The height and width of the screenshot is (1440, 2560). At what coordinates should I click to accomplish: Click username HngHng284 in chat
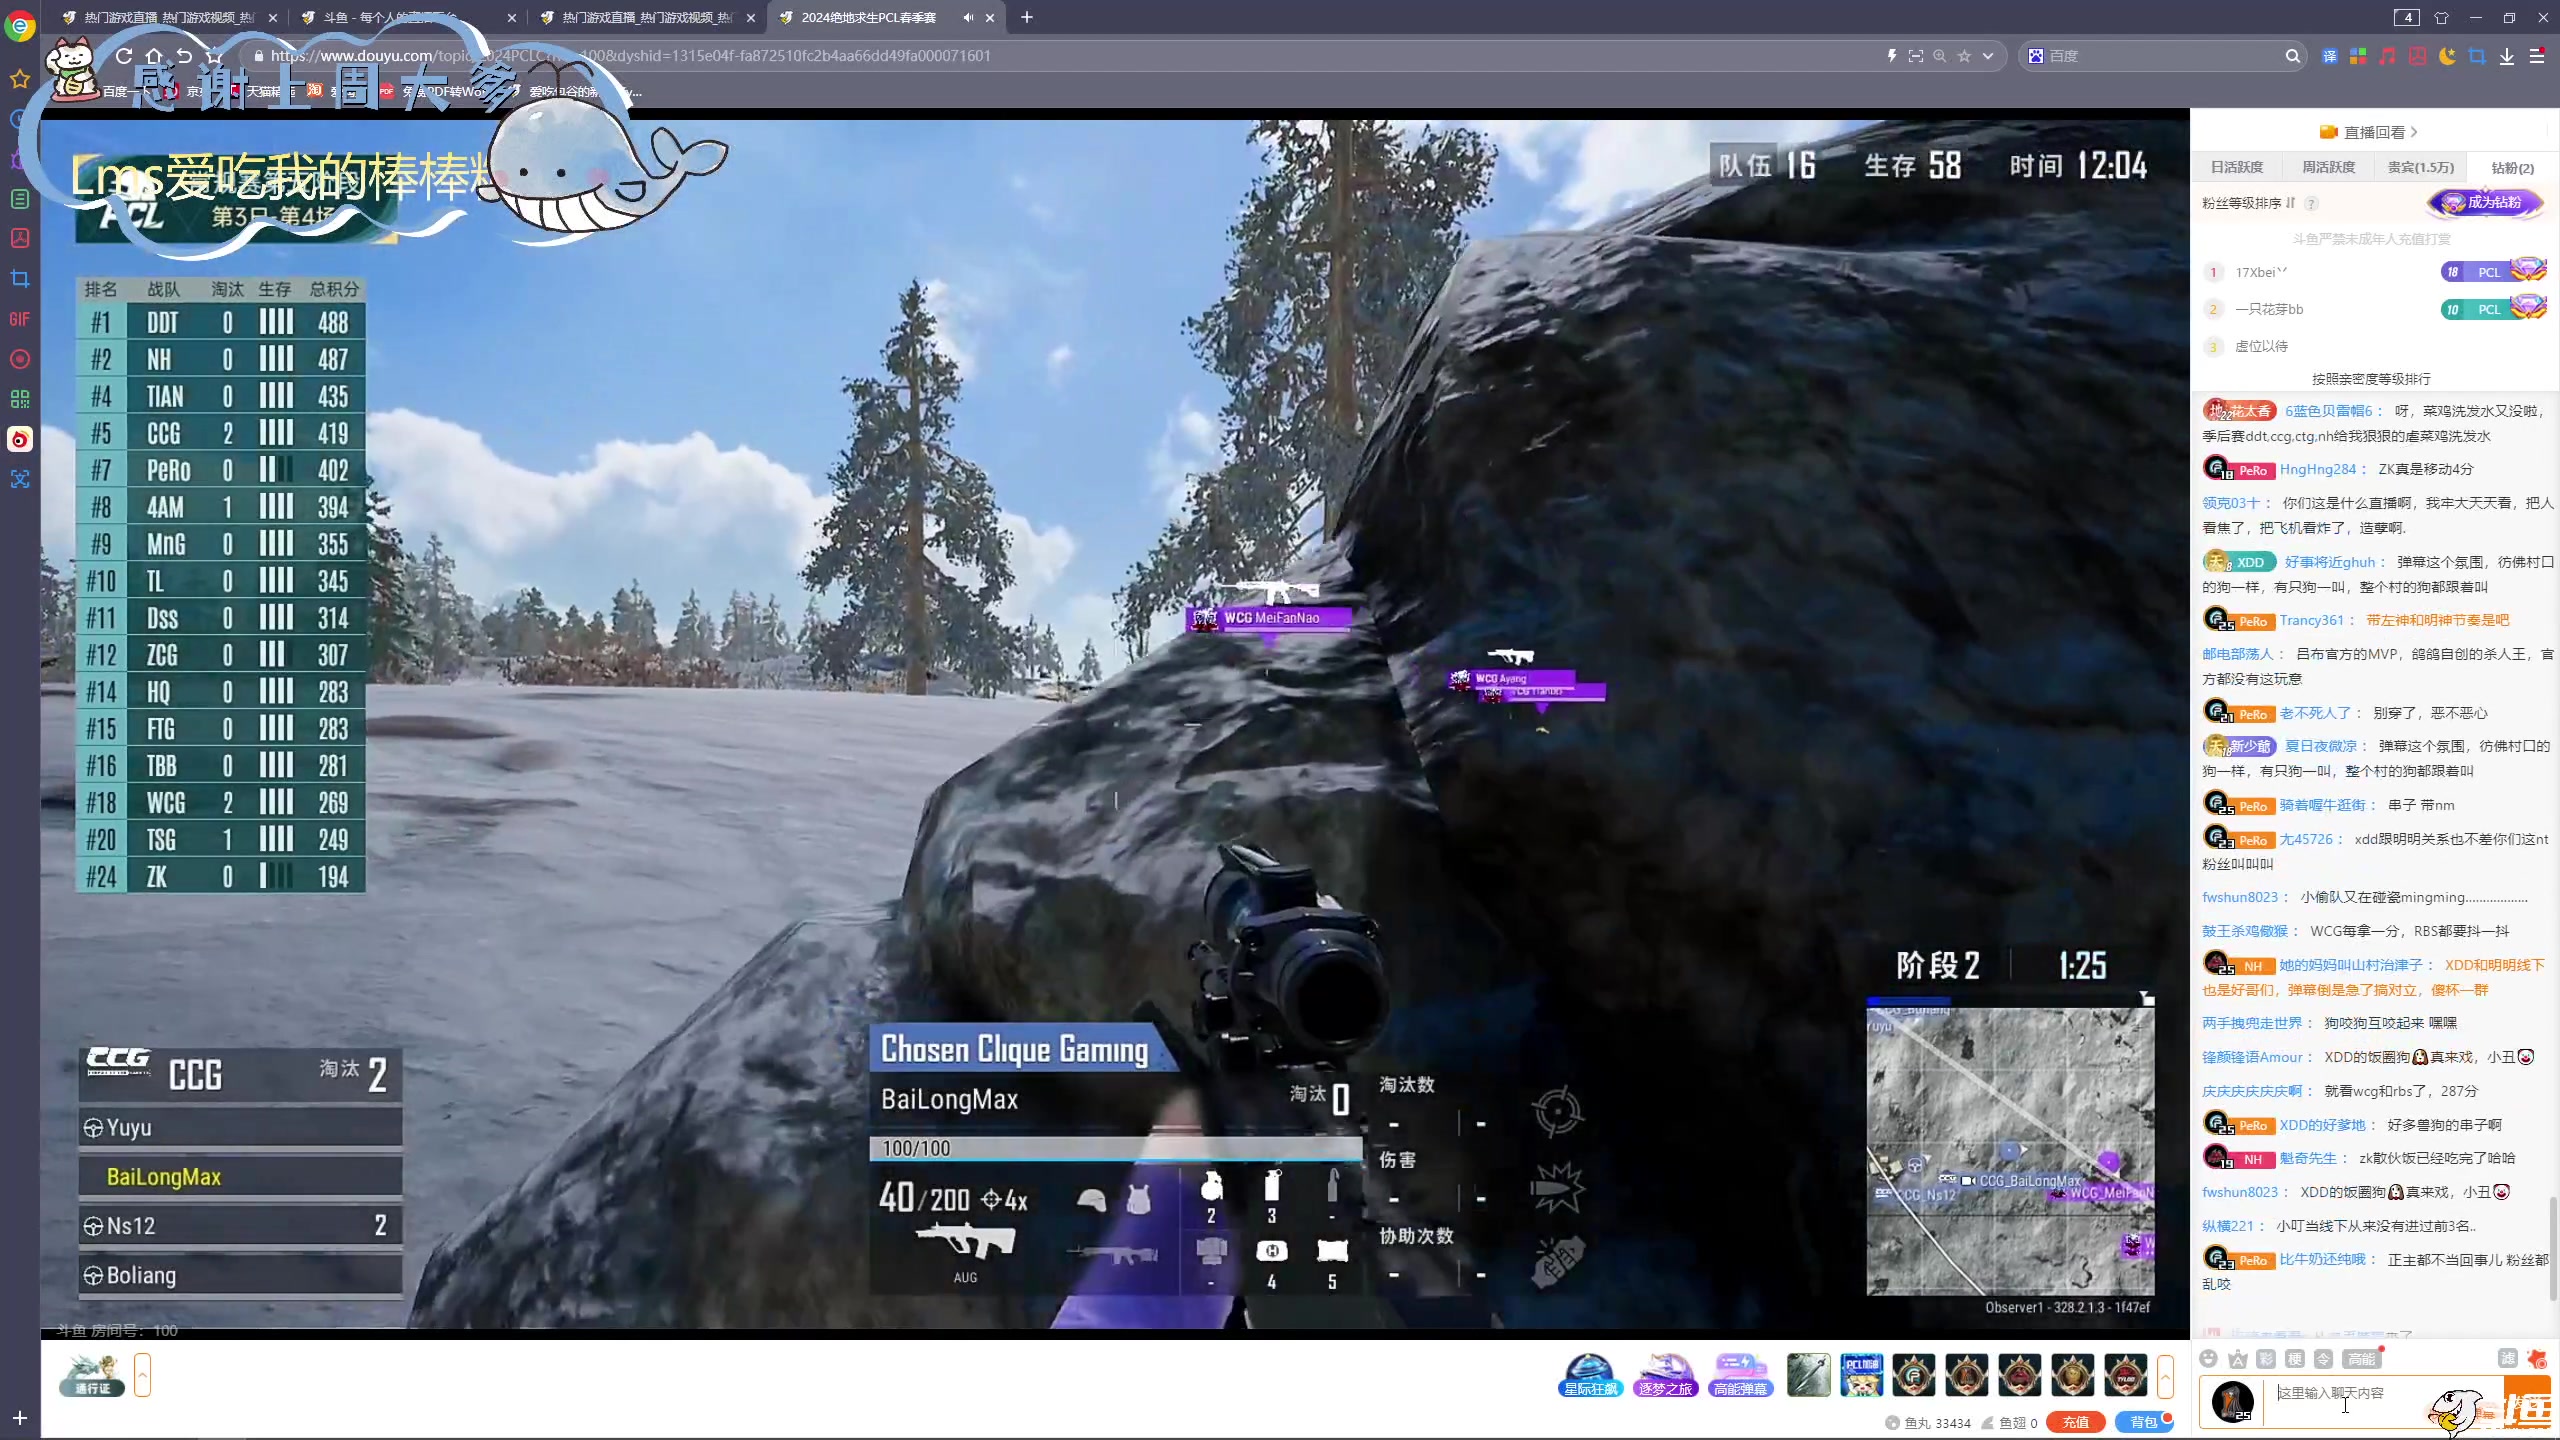point(2317,469)
